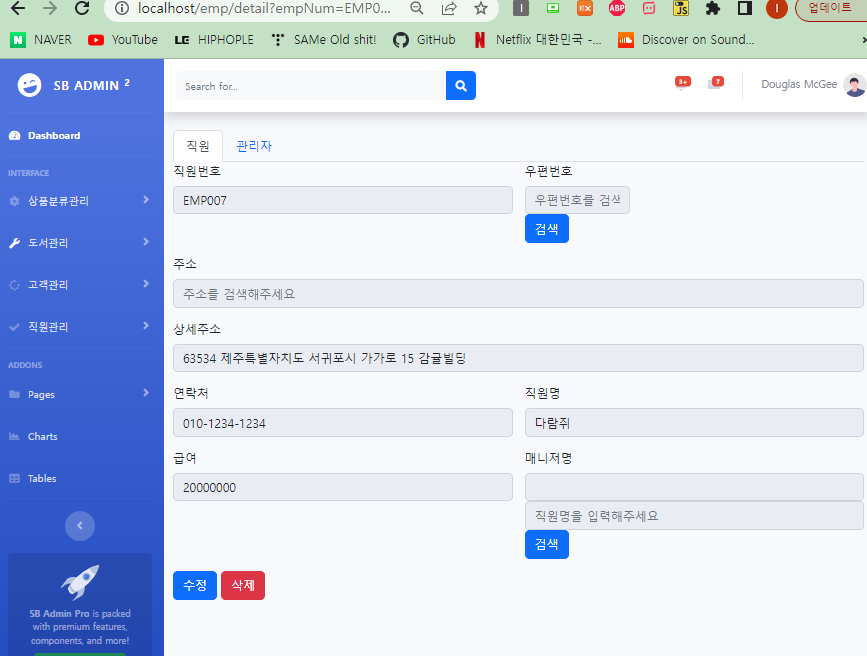Switch to the 관리자 tab

click(x=254, y=146)
